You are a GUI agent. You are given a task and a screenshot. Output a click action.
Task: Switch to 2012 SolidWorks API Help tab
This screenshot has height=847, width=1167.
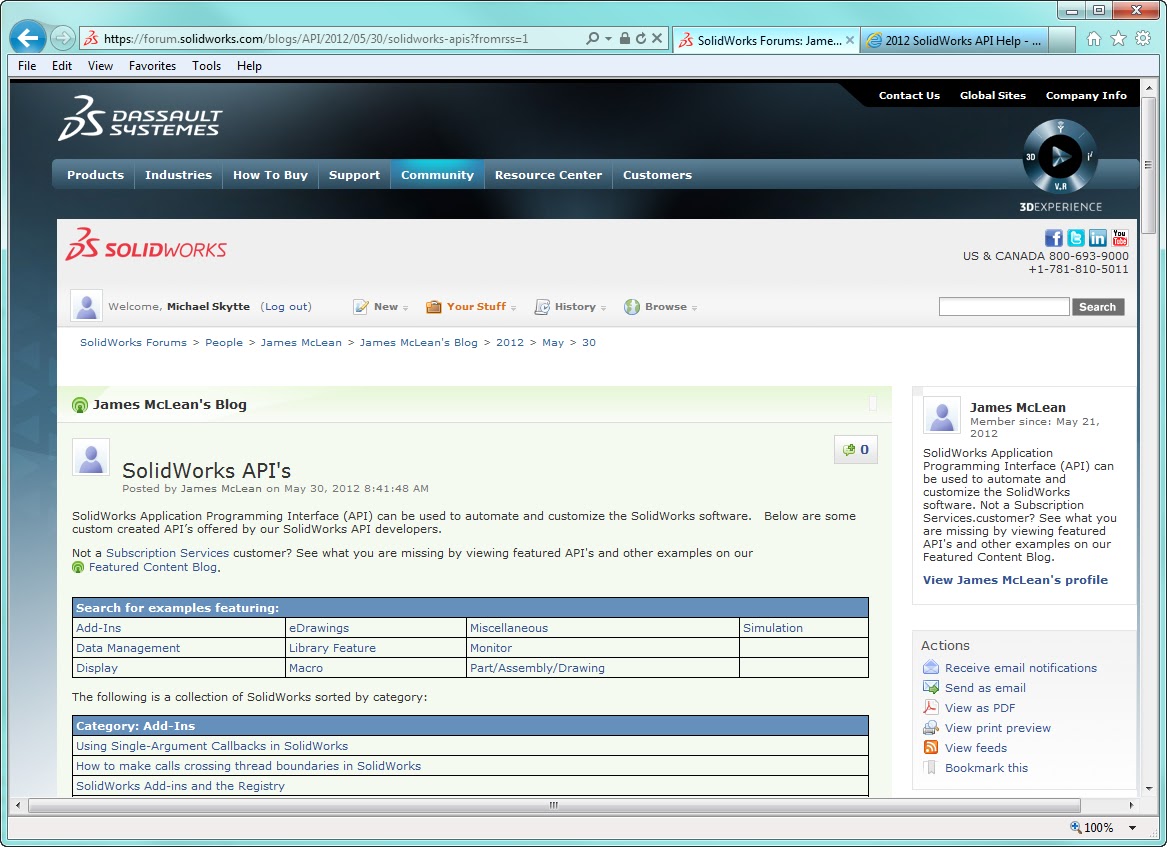point(955,40)
